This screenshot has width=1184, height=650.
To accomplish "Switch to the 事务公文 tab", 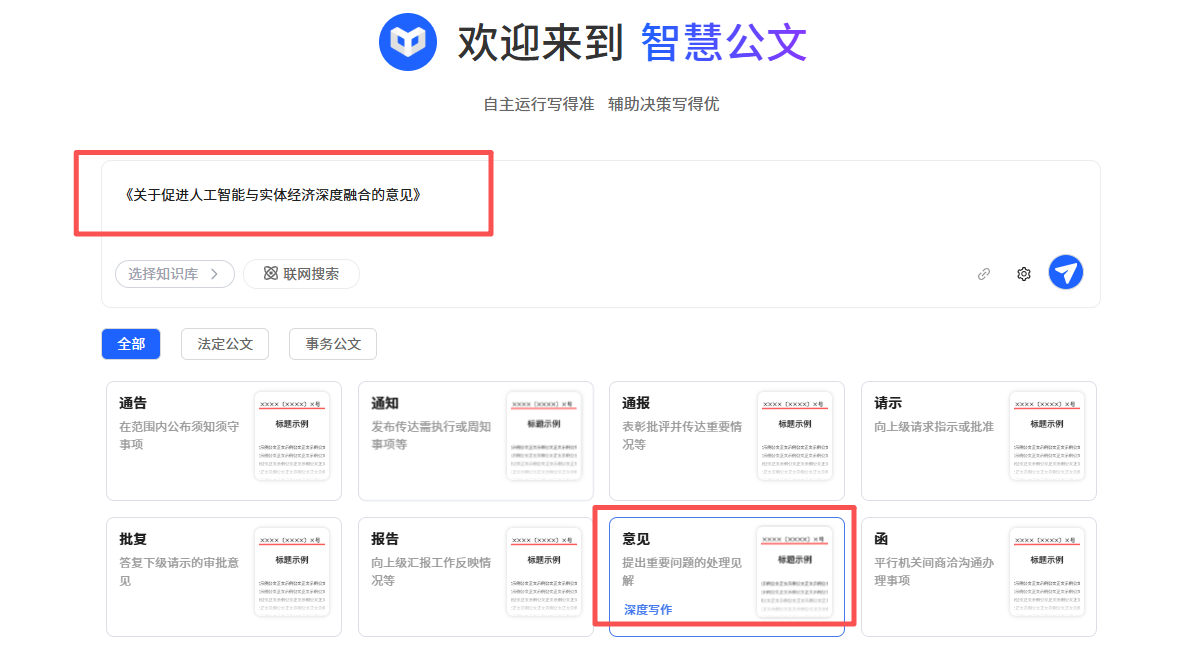I will pos(333,344).
